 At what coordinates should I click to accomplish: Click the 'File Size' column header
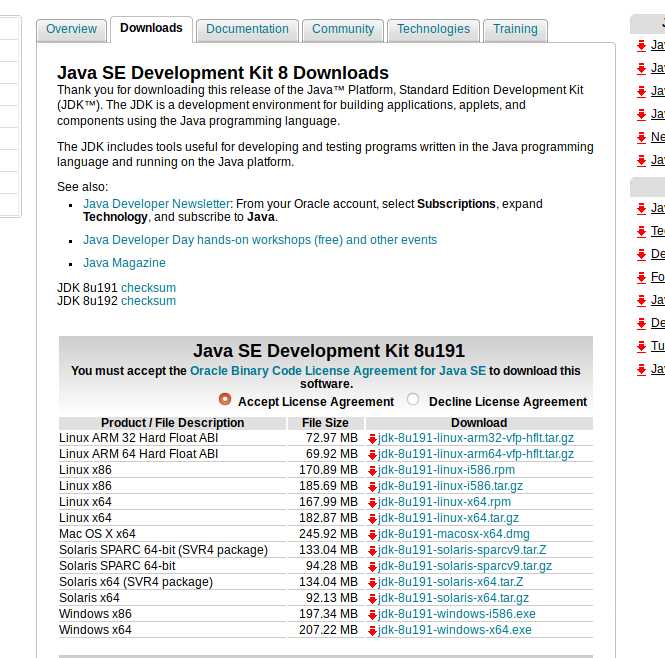(x=325, y=423)
